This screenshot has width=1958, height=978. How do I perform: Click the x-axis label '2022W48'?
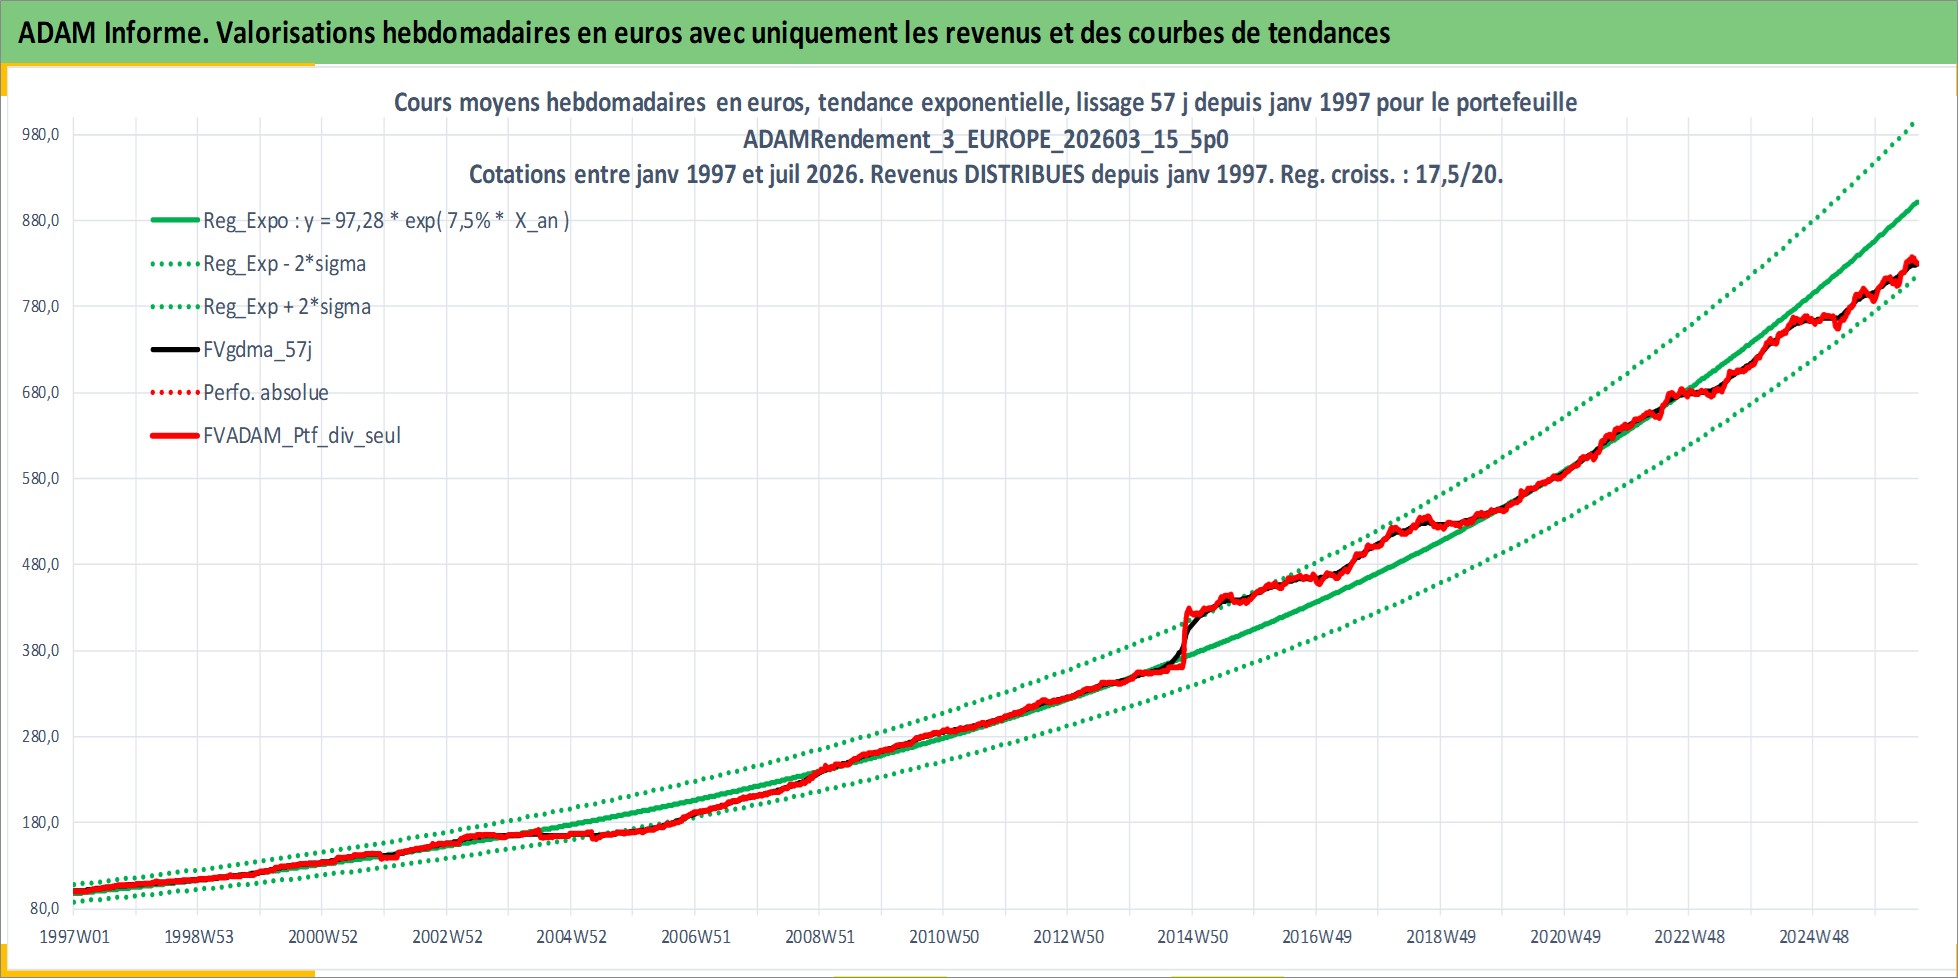[x=1690, y=937]
